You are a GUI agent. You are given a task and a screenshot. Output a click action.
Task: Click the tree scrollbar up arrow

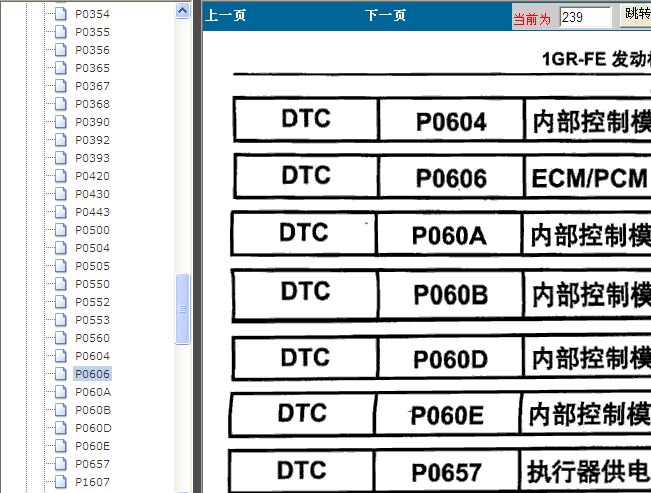tap(182, 10)
